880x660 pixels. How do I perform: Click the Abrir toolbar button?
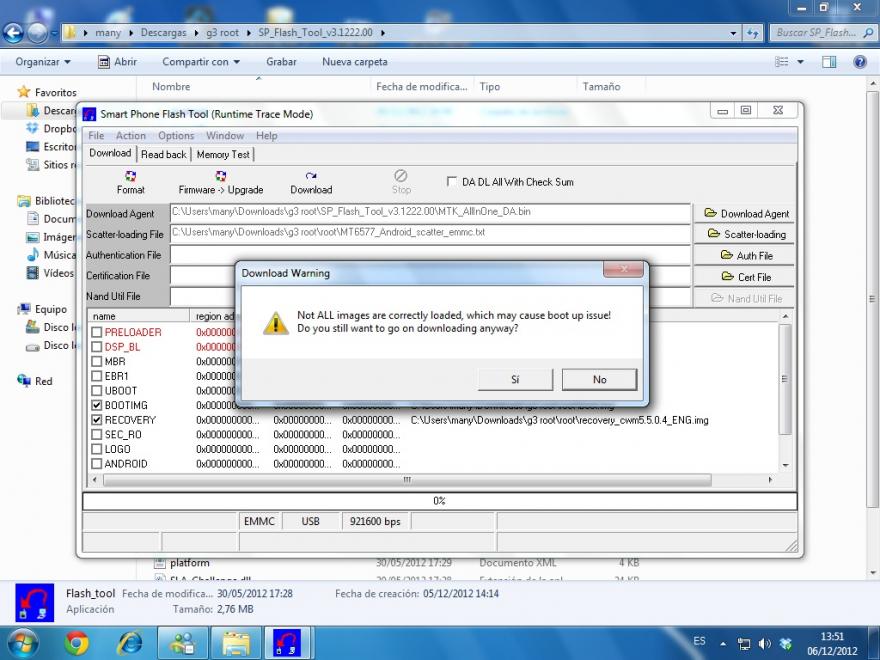pyautogui.click(x=117, y=62)
